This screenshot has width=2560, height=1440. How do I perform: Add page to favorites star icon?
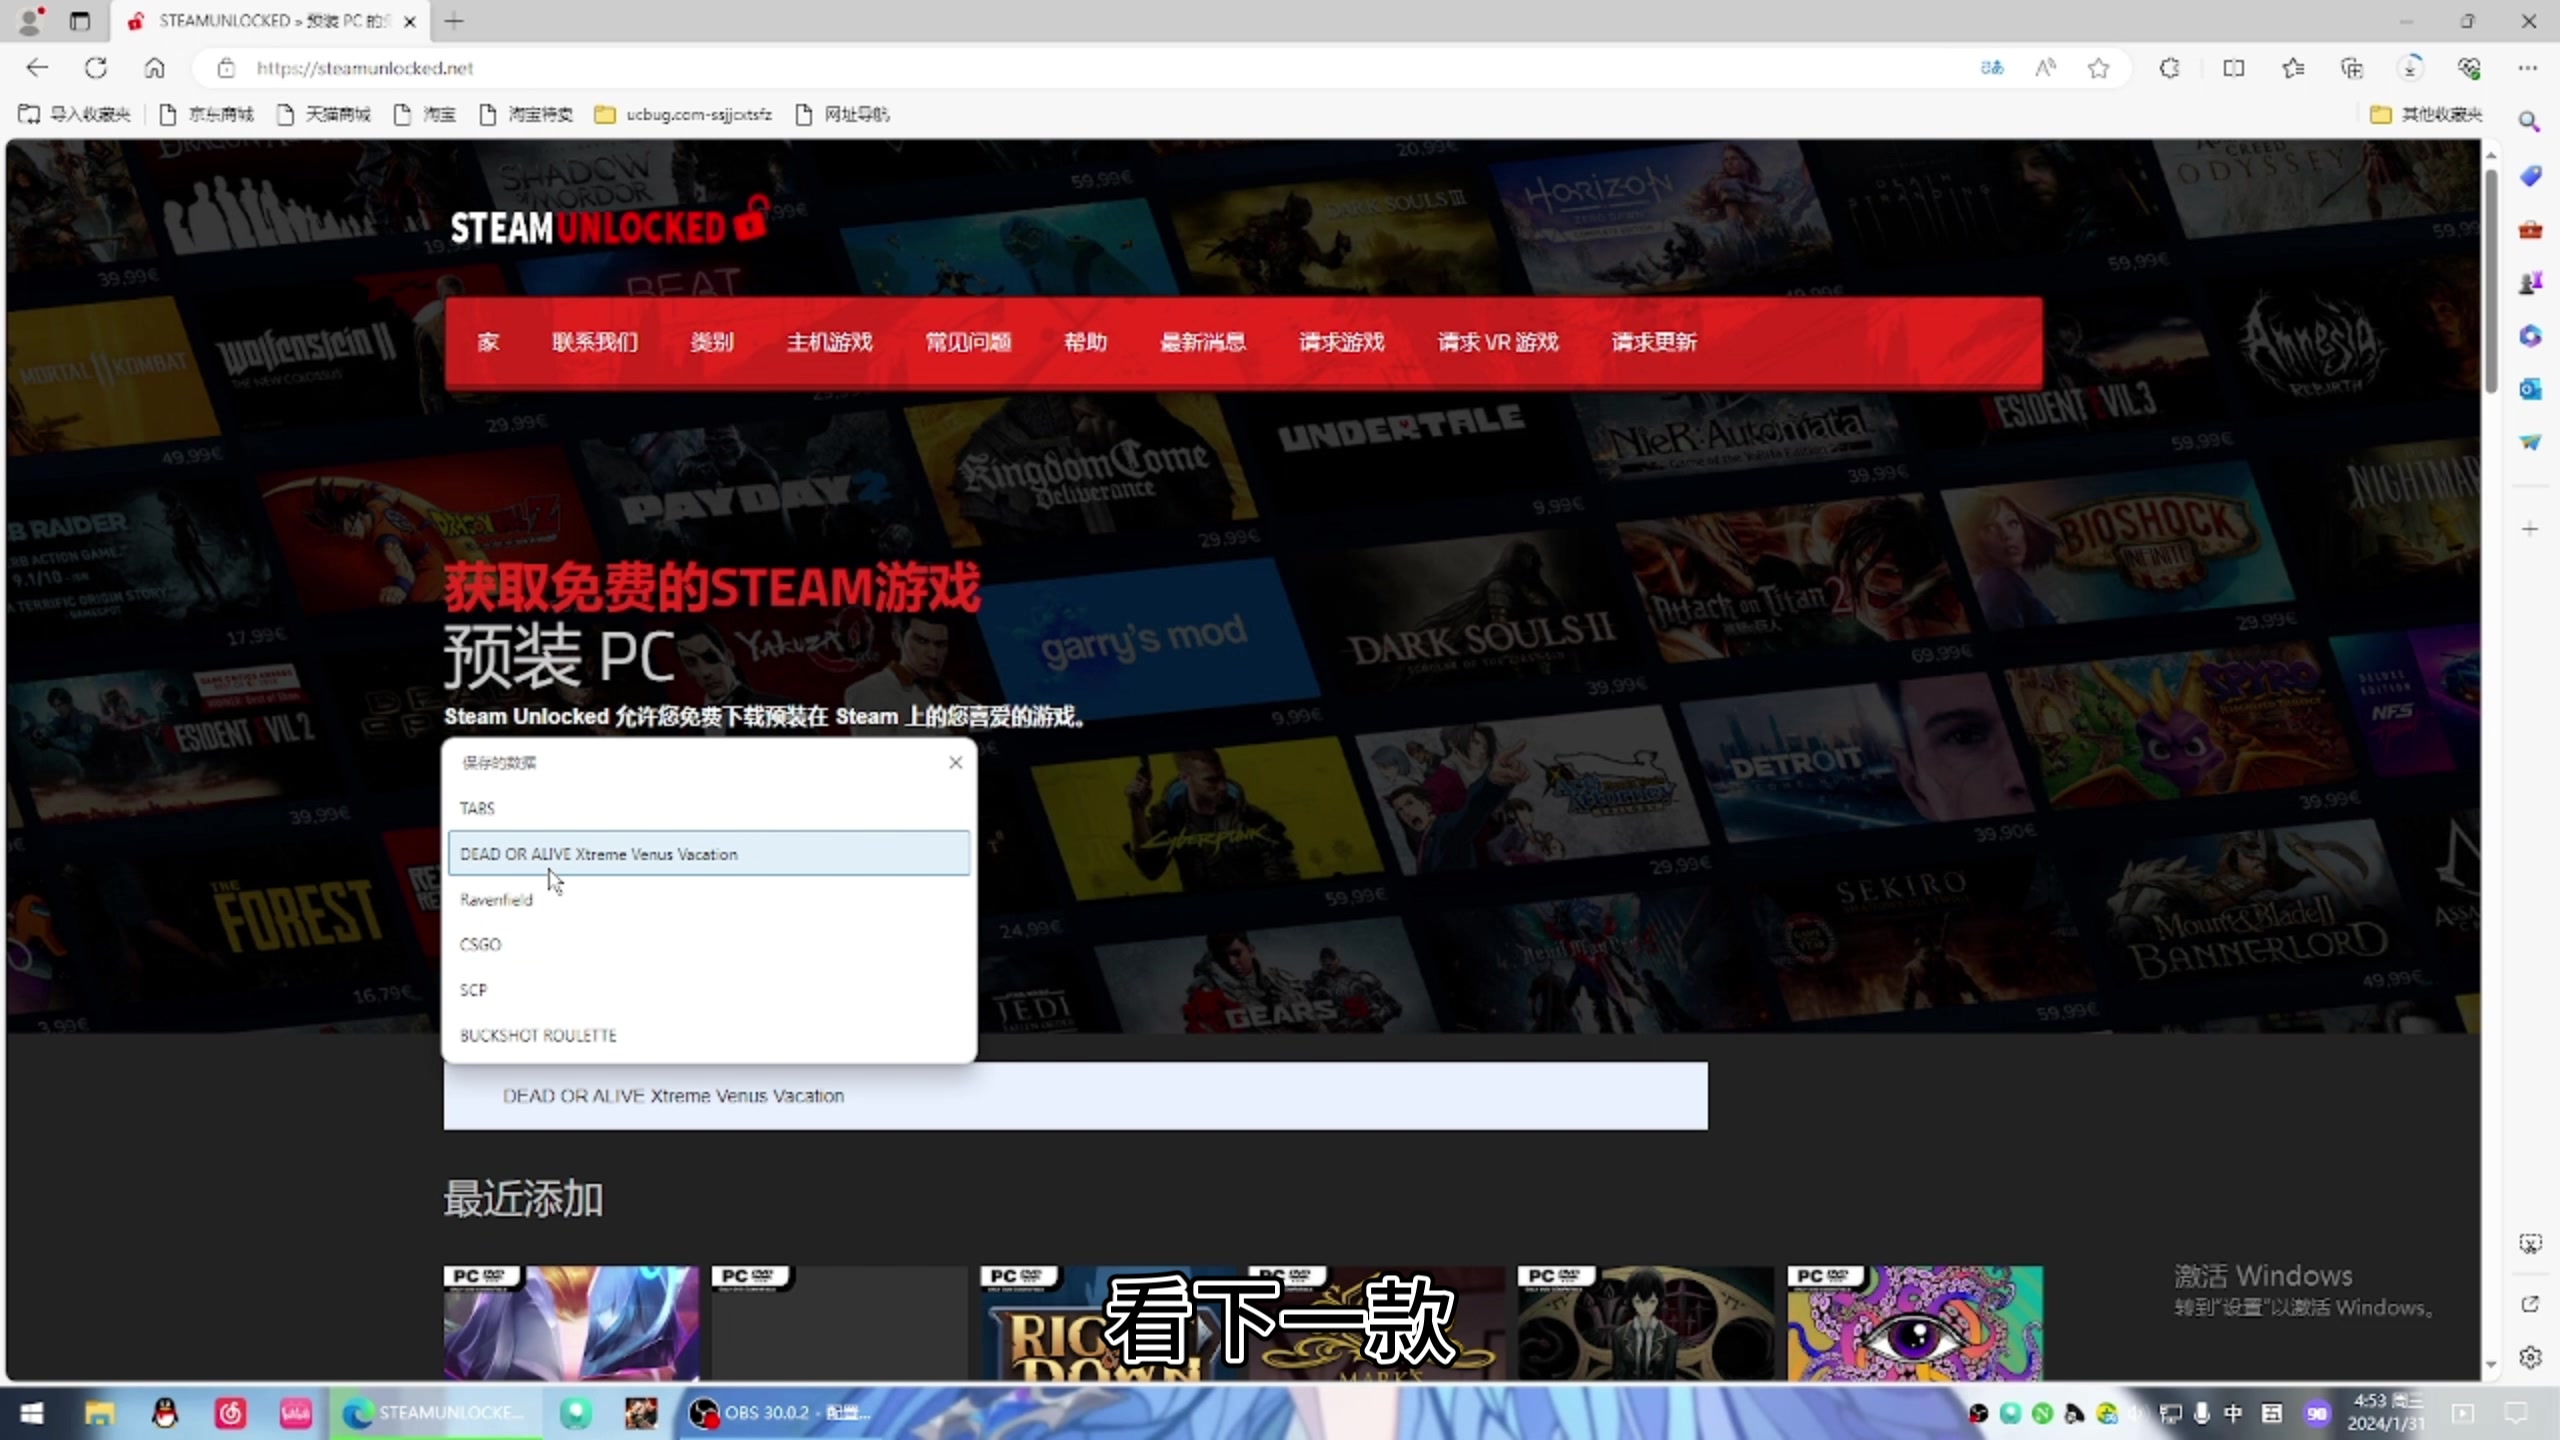click(x=2099, y=68)
